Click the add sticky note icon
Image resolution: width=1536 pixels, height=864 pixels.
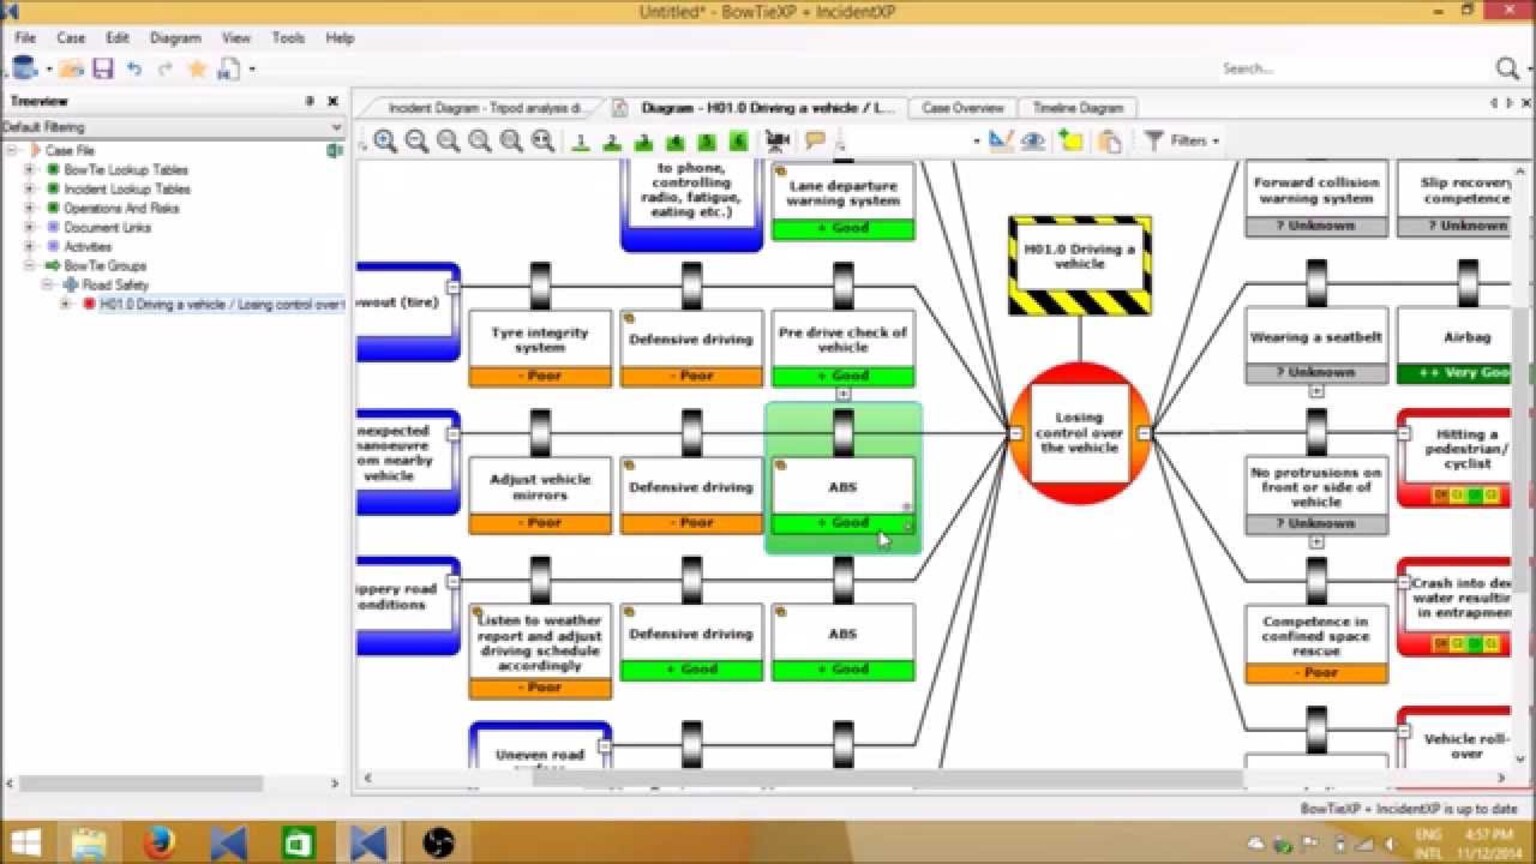pos(1071,141)
